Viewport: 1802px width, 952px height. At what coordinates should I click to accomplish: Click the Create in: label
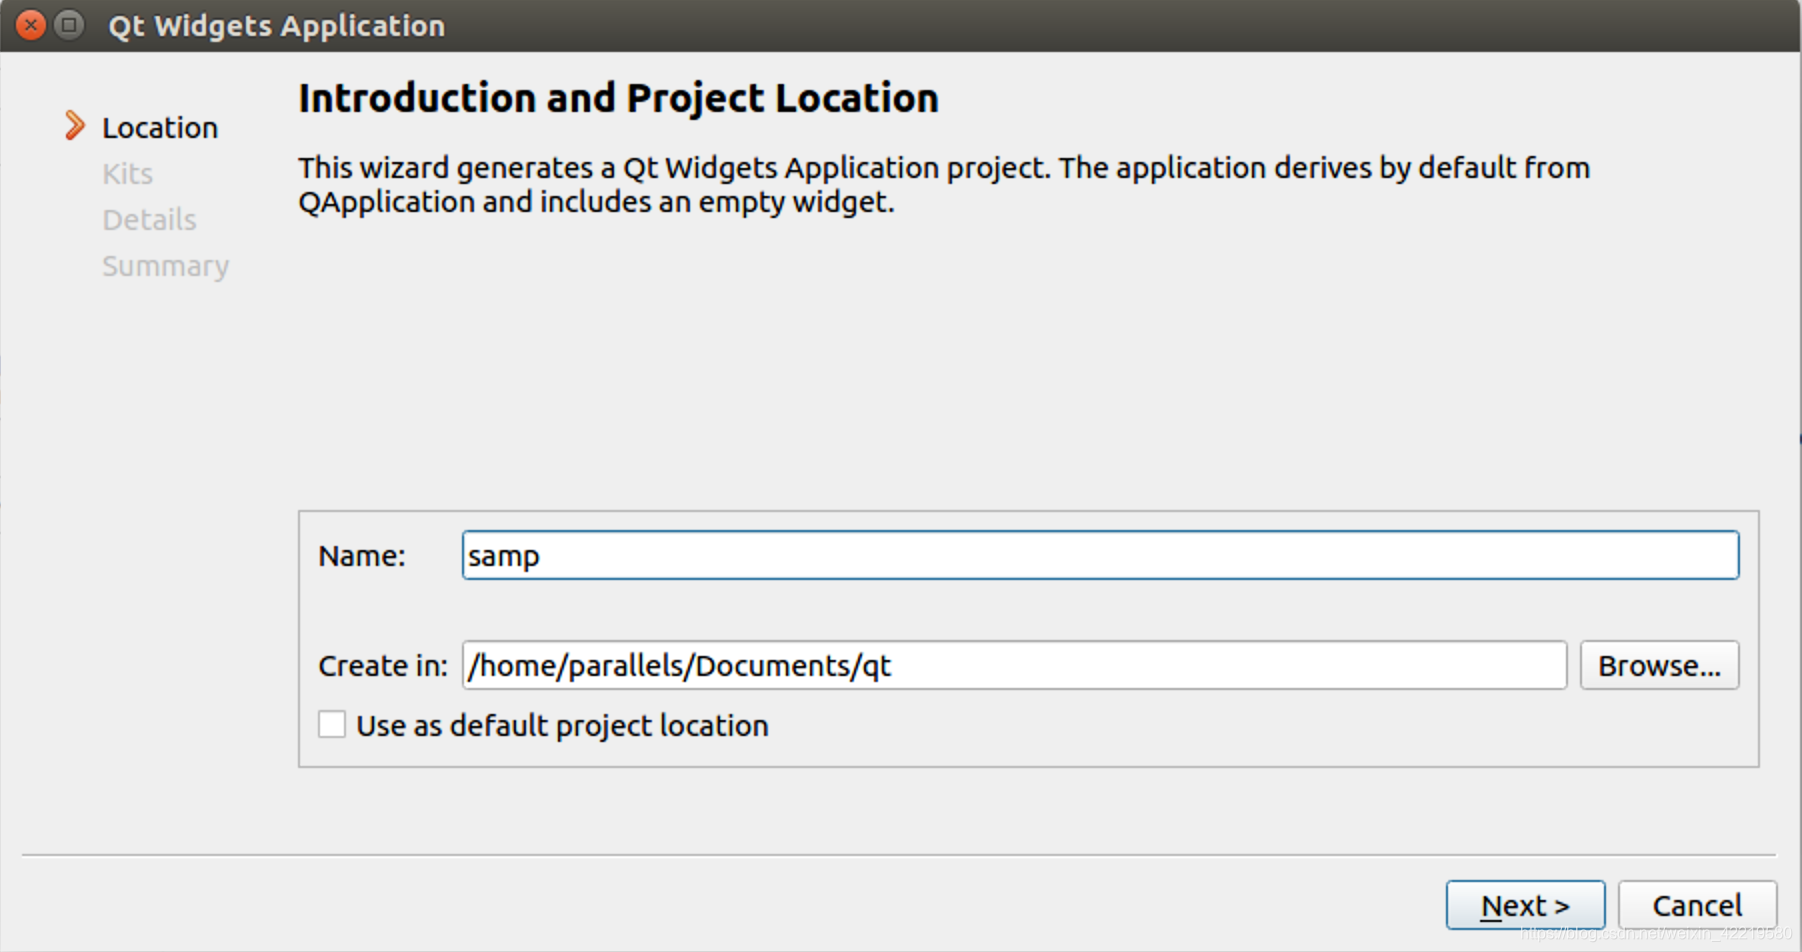point(383,666)
